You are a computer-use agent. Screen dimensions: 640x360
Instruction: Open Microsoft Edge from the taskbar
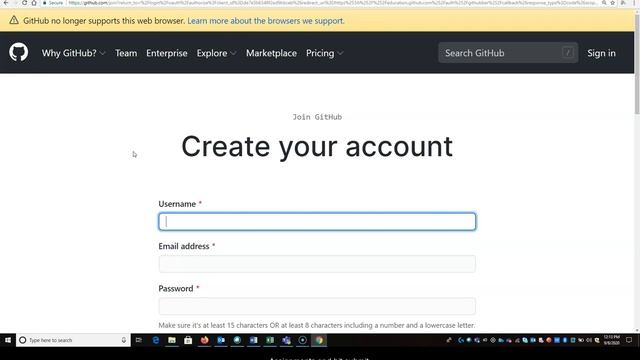point(156,340)
